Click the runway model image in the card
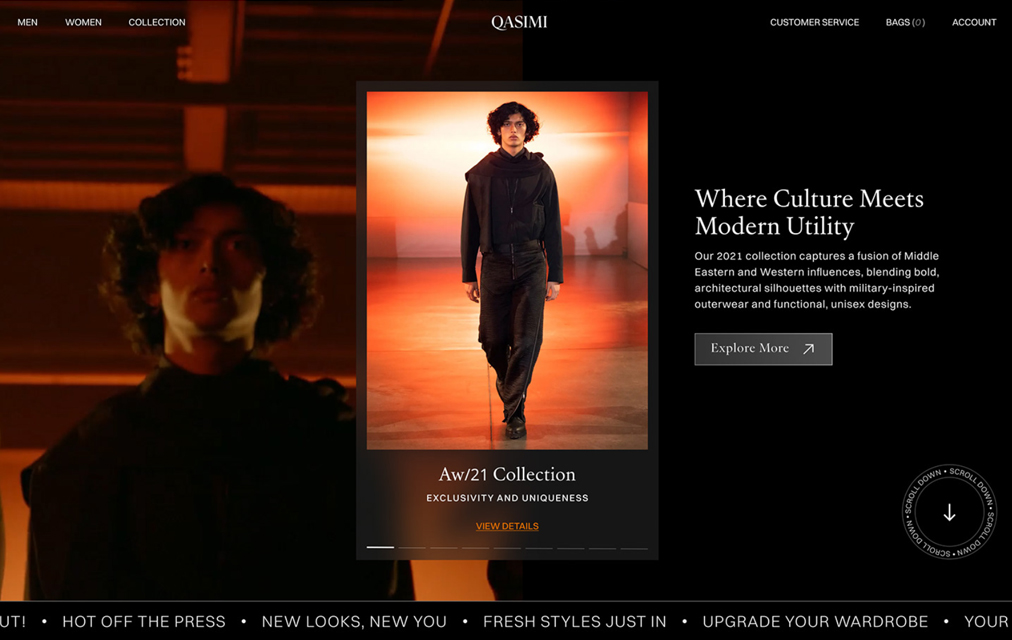 [507, 270]
